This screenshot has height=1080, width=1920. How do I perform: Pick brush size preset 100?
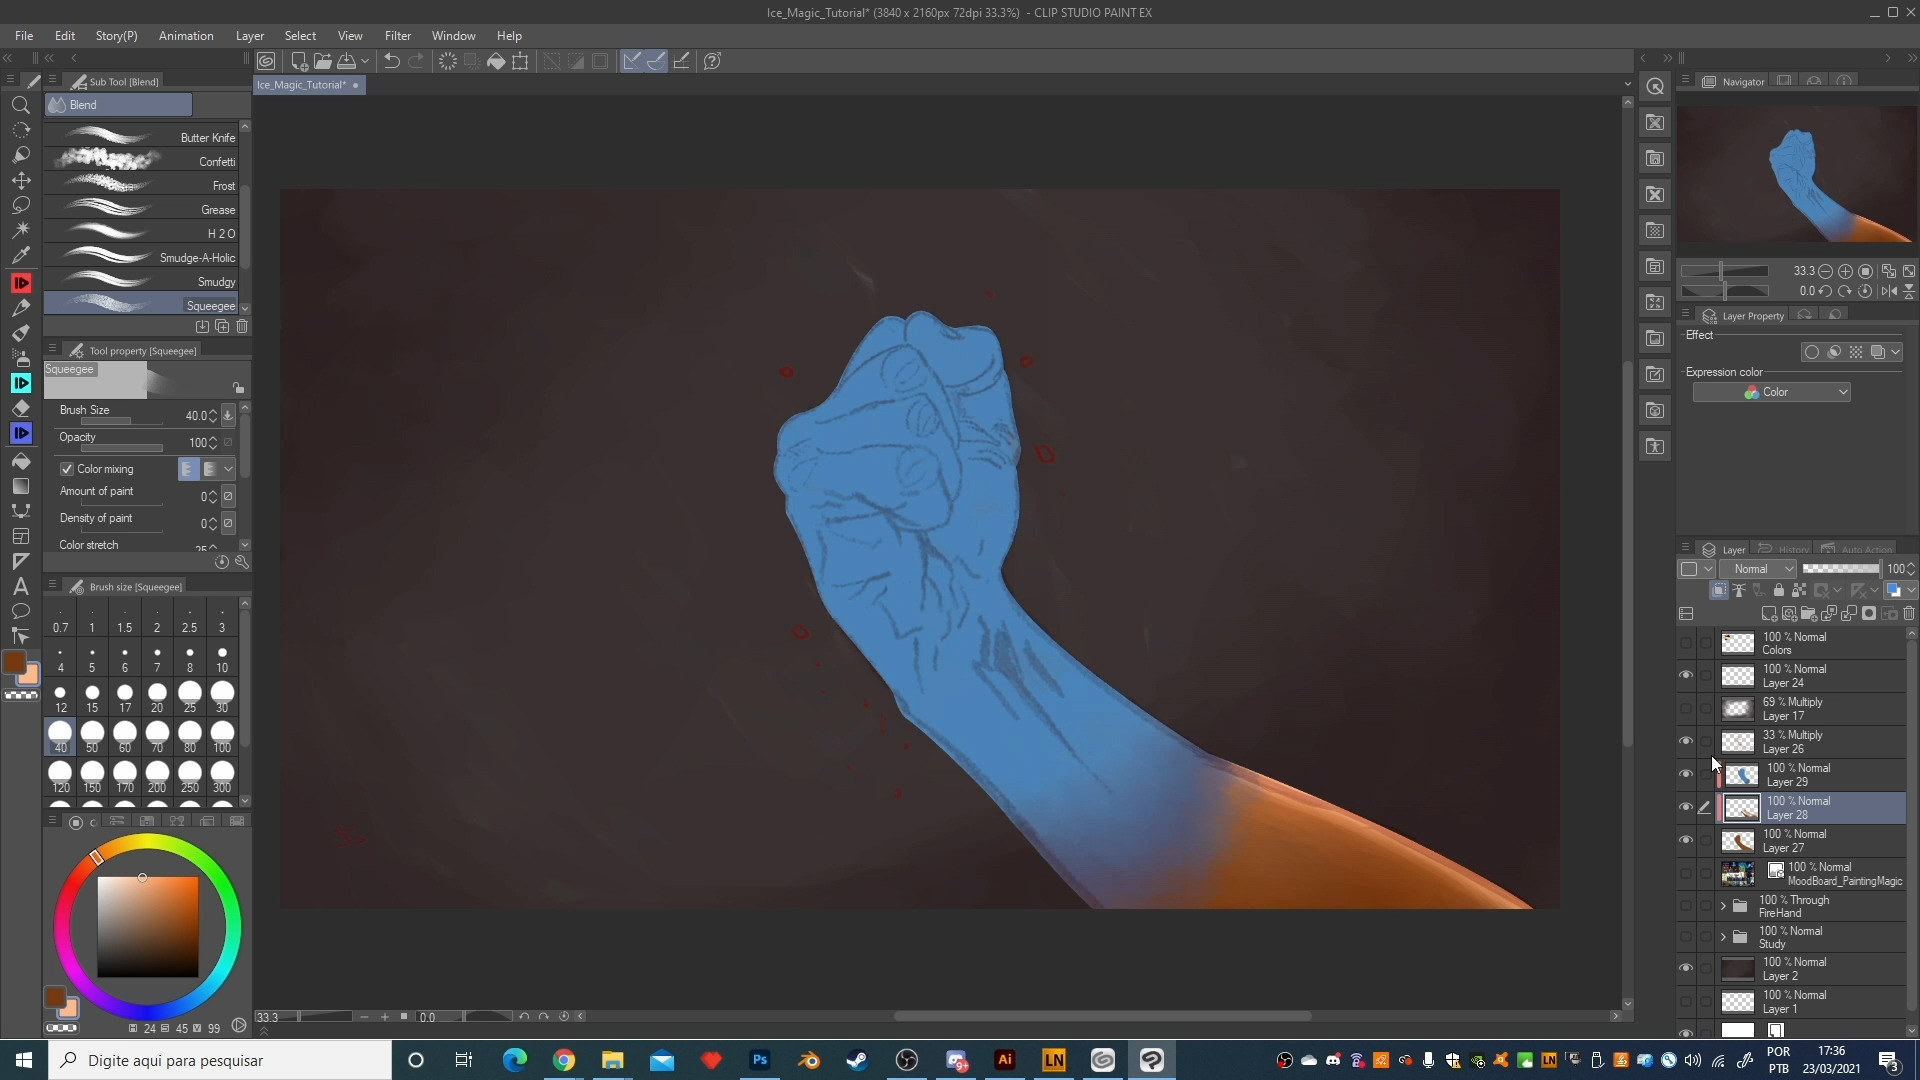click(x=222, y=737)
